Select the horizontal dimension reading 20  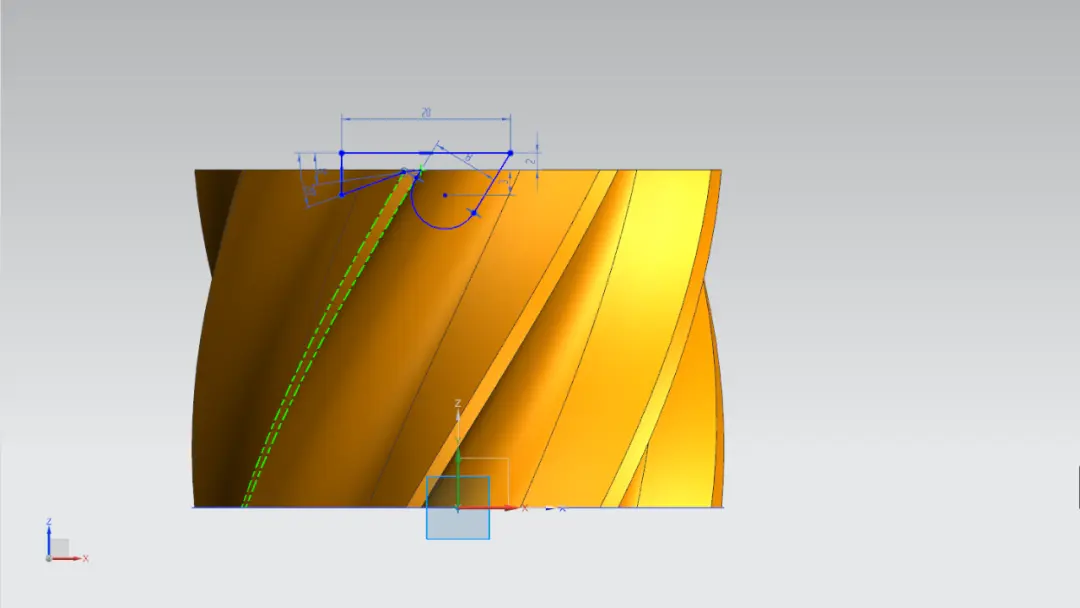click(x=426, y=113)
